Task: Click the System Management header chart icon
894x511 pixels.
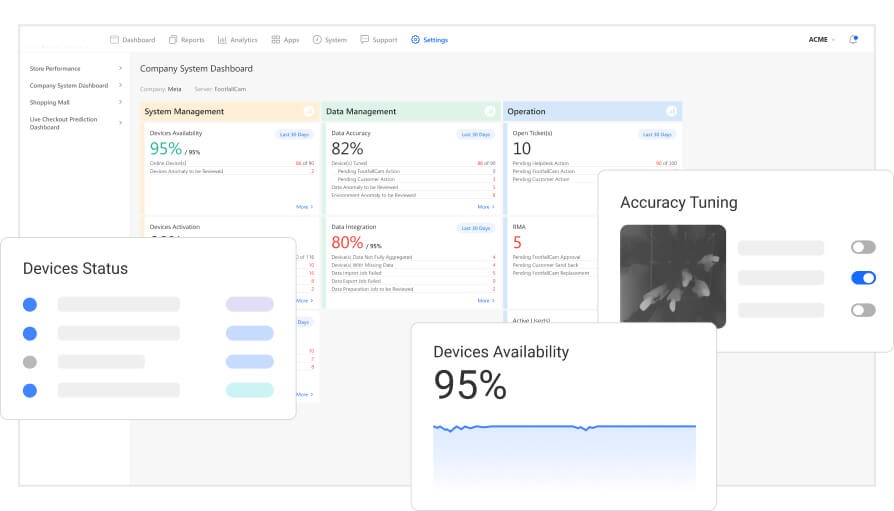Action: pyautogui.click(x=308, y=111)
